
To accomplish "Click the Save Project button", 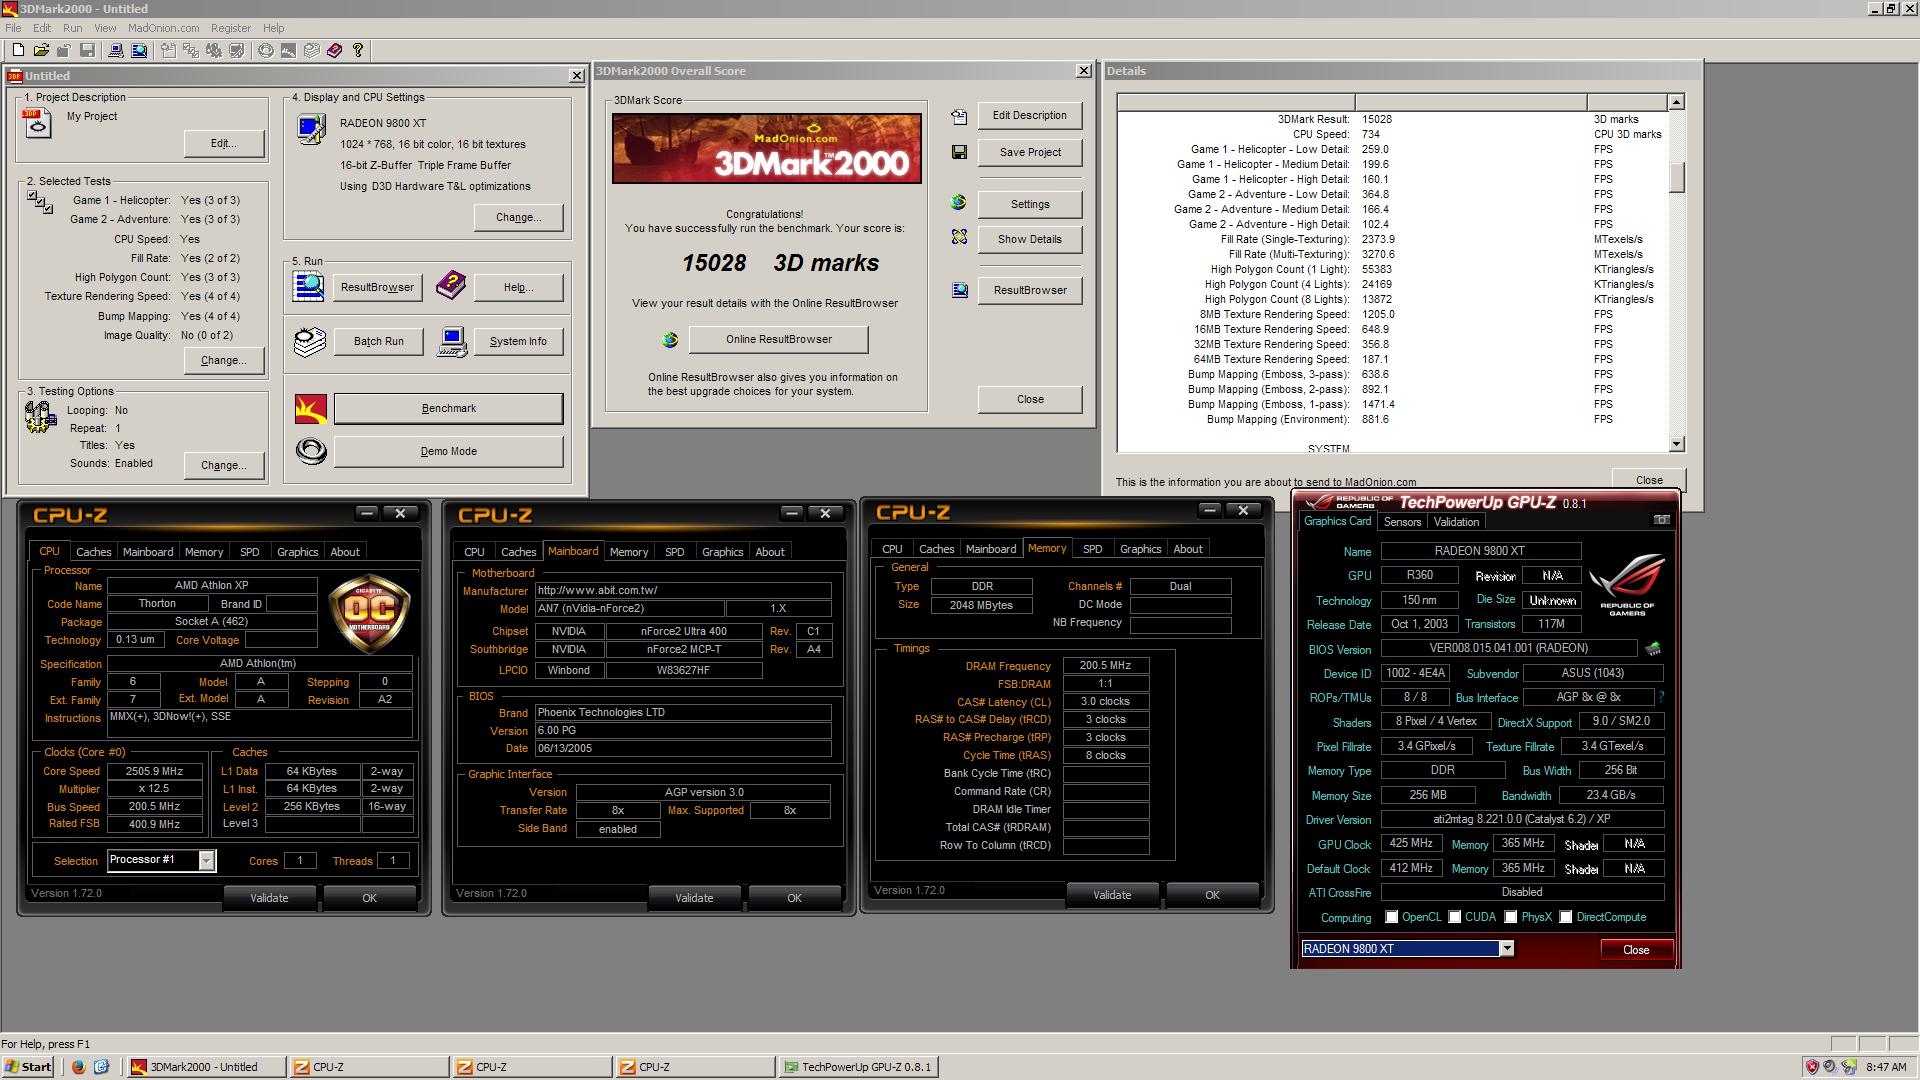I will click(x=1030, y=152).
